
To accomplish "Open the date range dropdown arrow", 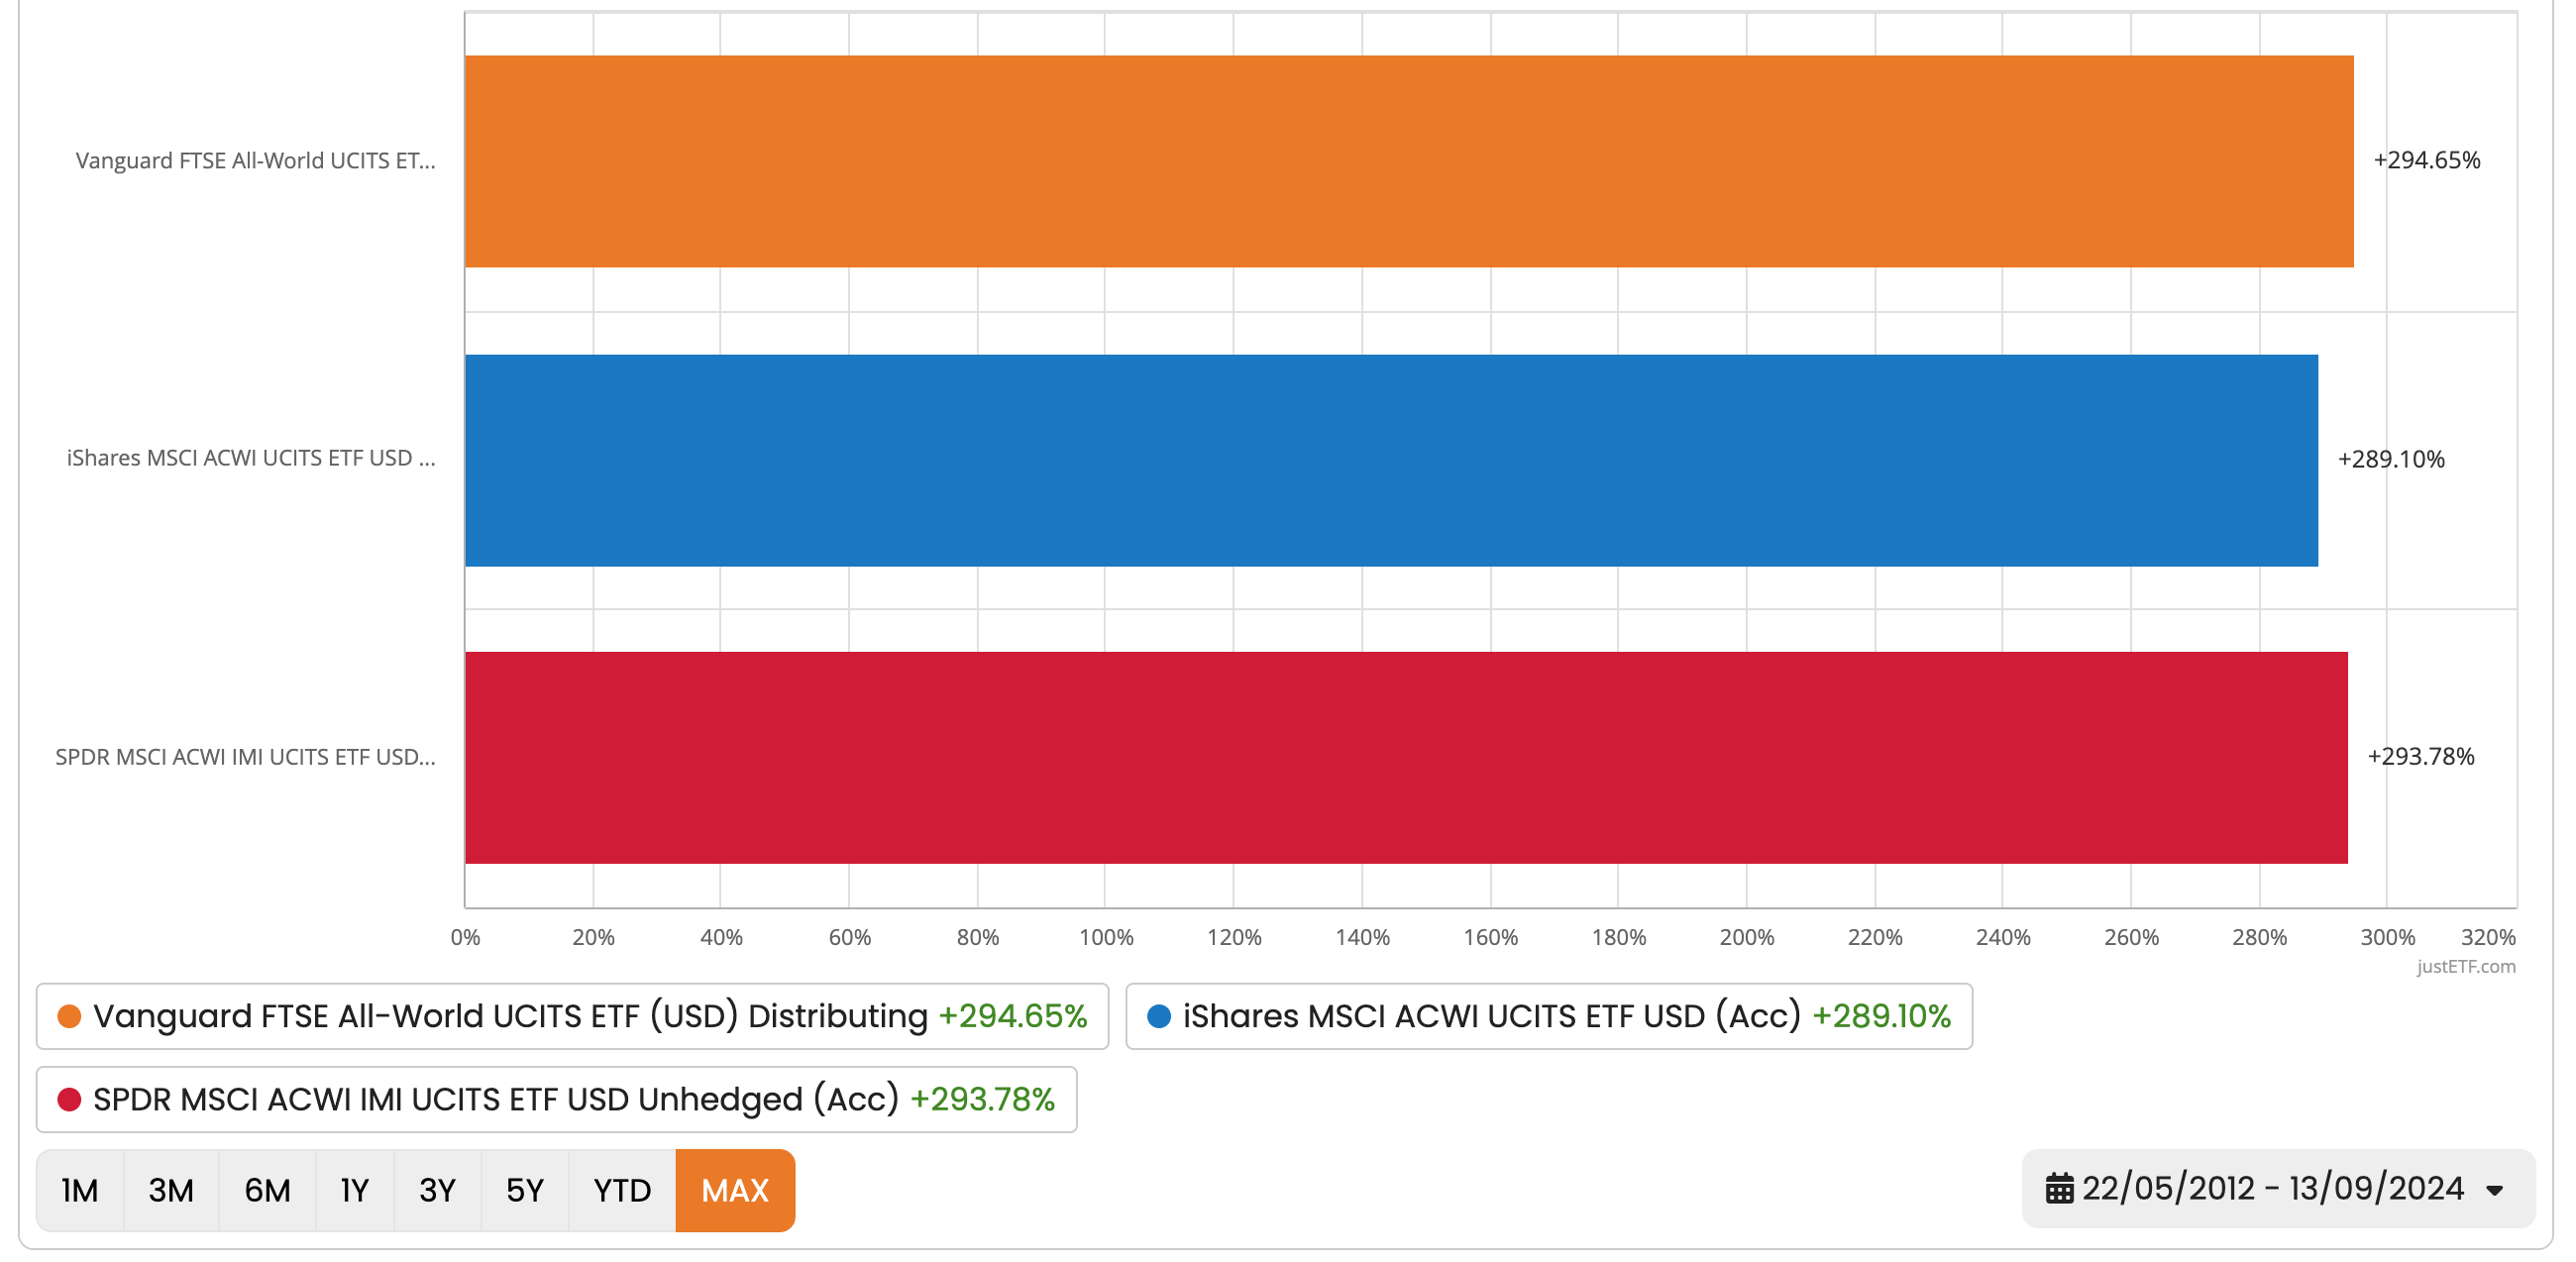I will (2494, 1190).
